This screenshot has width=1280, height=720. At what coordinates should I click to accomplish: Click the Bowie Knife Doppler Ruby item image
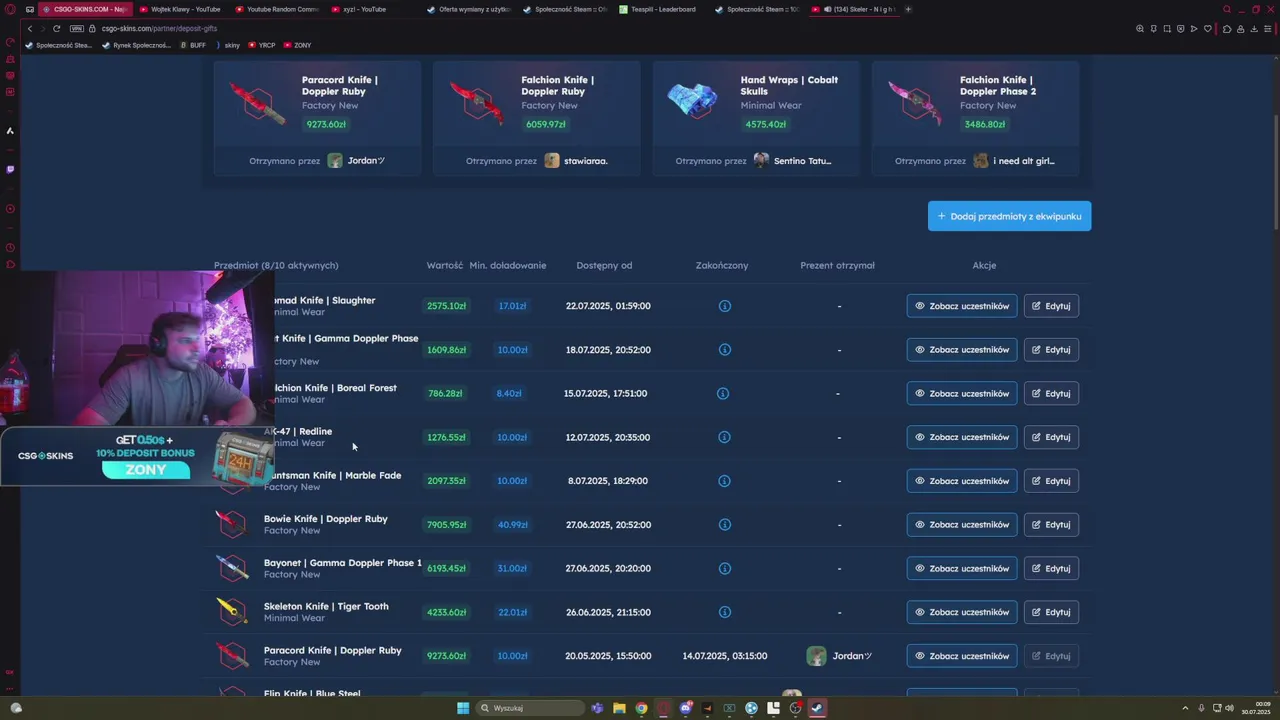point(232,524)
